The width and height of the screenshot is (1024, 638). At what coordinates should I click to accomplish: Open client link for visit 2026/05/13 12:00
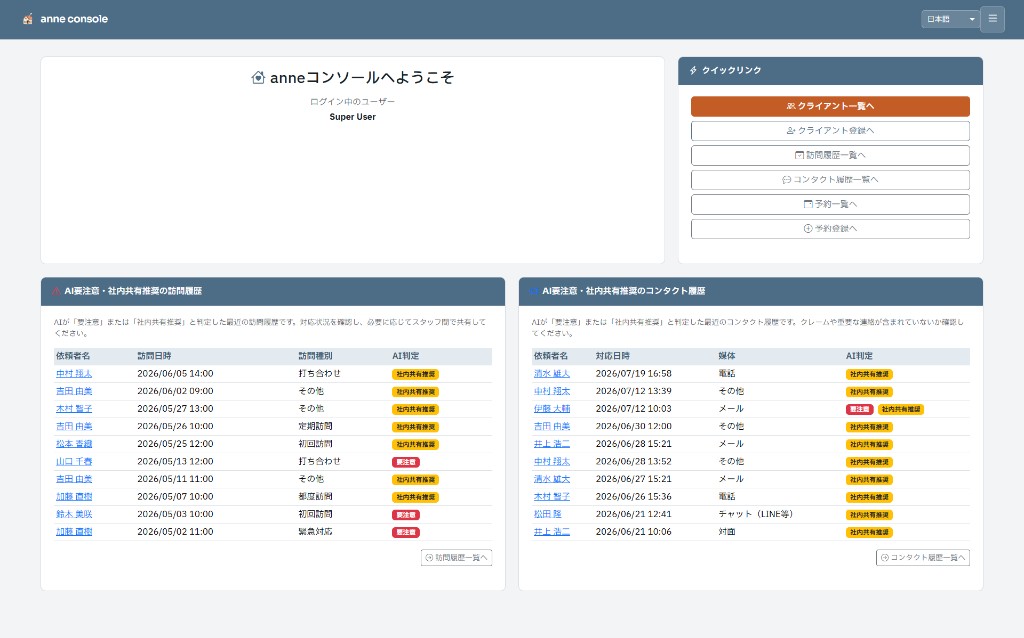(74, 462)
